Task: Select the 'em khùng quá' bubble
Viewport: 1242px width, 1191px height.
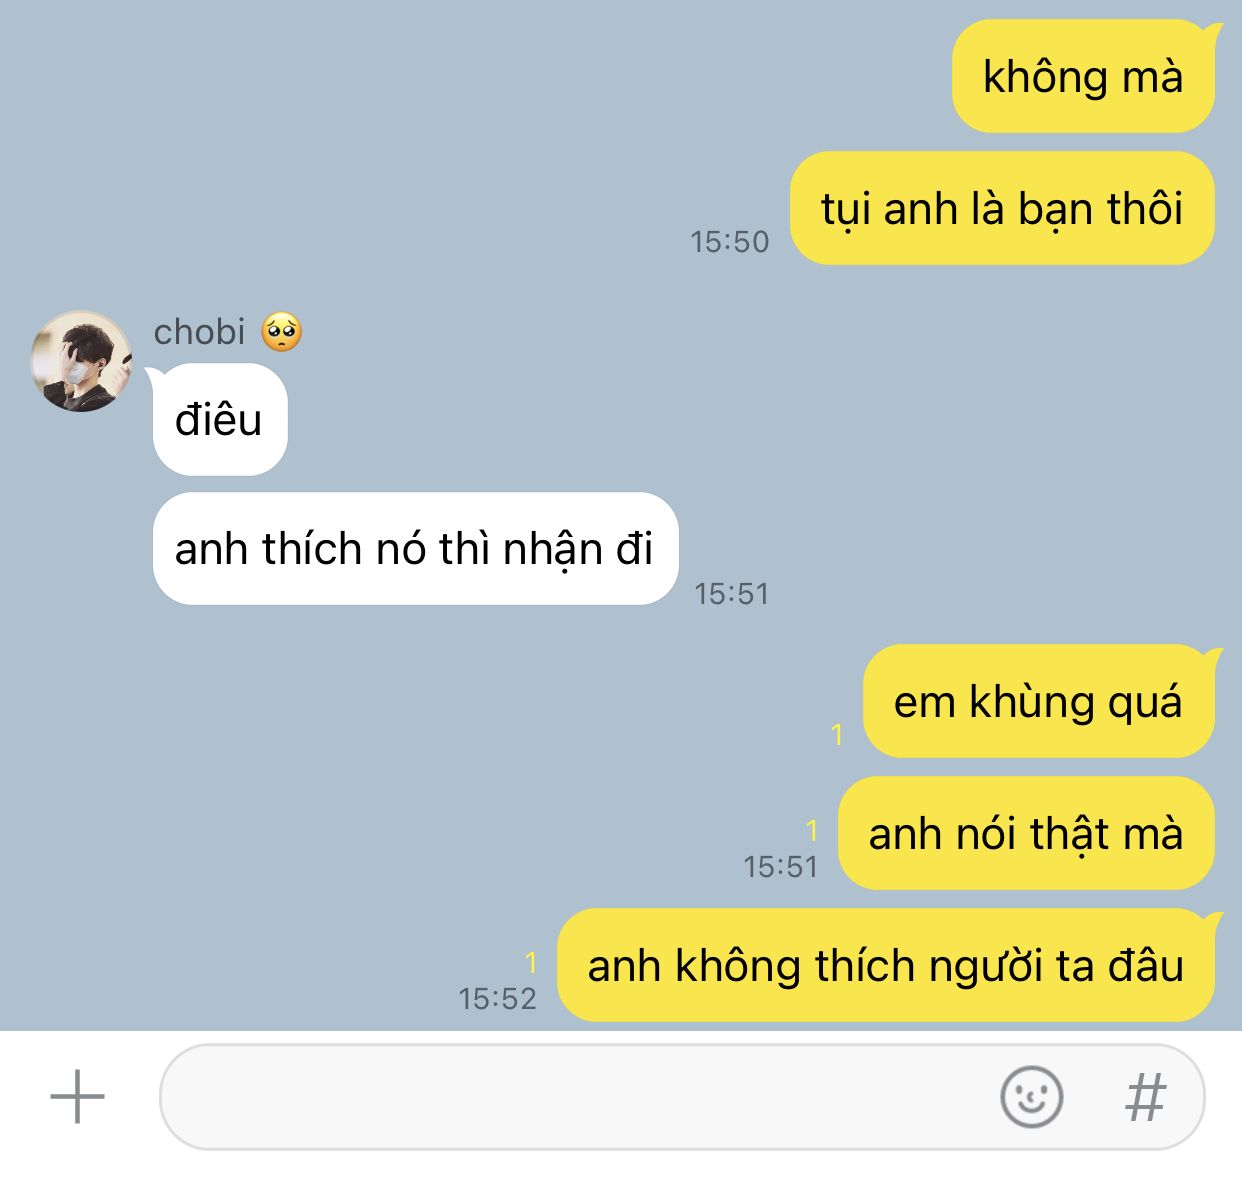Action: (x=1038, y=701)
